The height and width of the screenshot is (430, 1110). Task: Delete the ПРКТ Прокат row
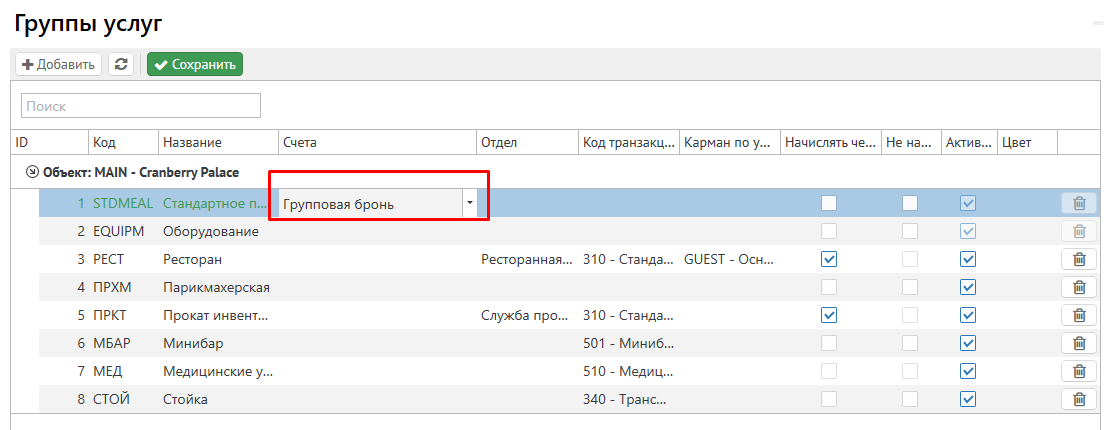coord(1079,315)
